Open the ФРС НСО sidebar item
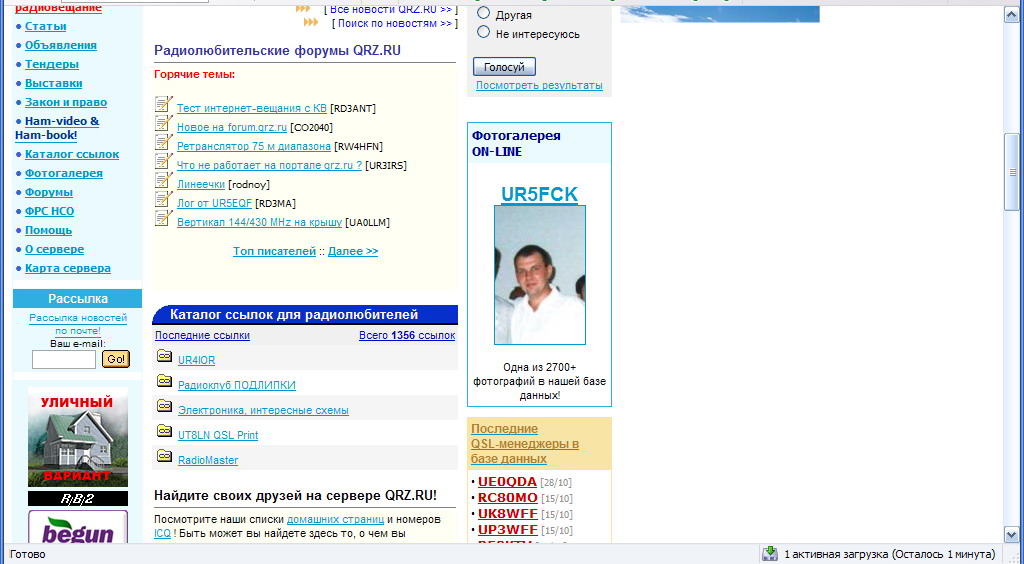This screenshot has height=564, width=1024. [50, 211]
